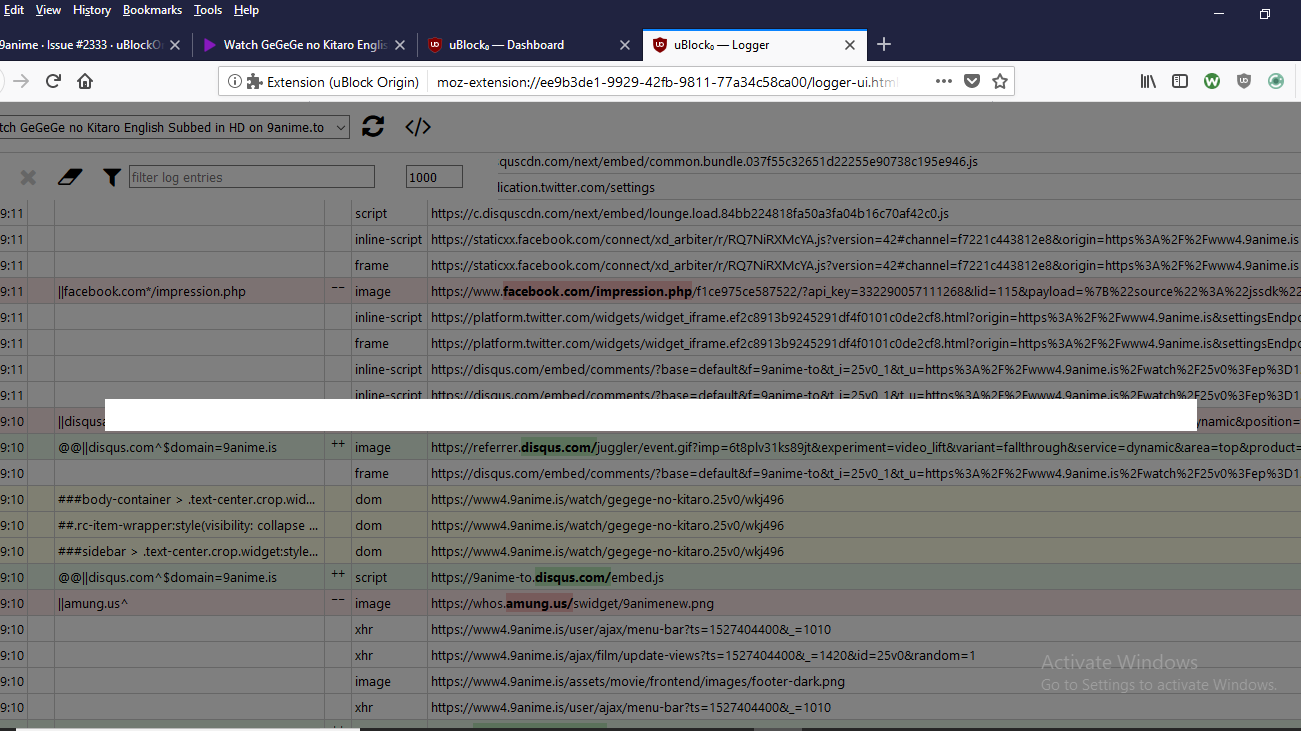Click the grey X icon beside the eraser
The image size is (1301, 731).
tap(28, 177)
